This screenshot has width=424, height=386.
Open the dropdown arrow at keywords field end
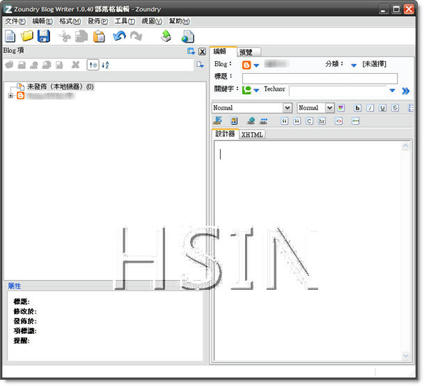(392, 90)
